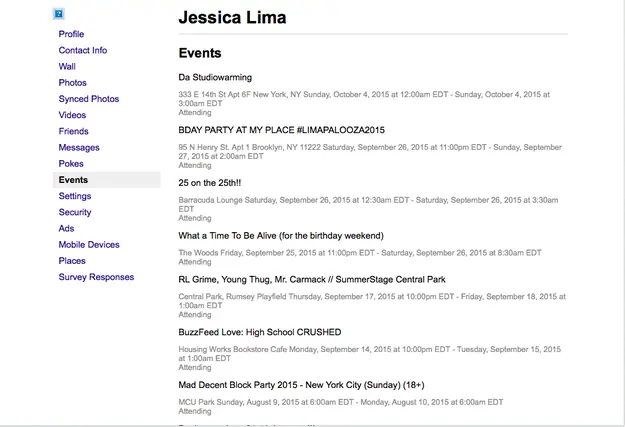
Task: Go to Contact Info section
Action: tap(82, 50)
